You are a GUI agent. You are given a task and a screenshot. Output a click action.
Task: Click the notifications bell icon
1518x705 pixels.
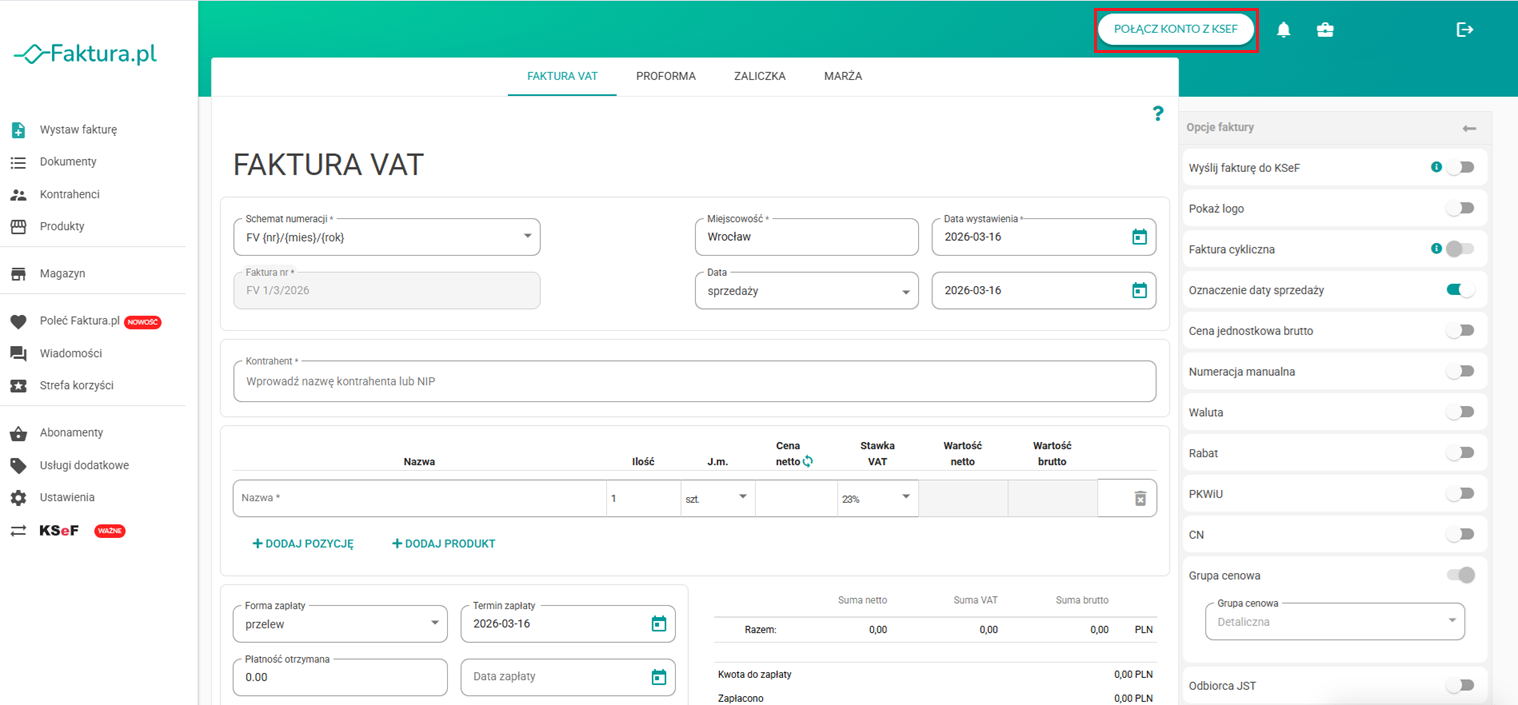tap(1283, 30)
